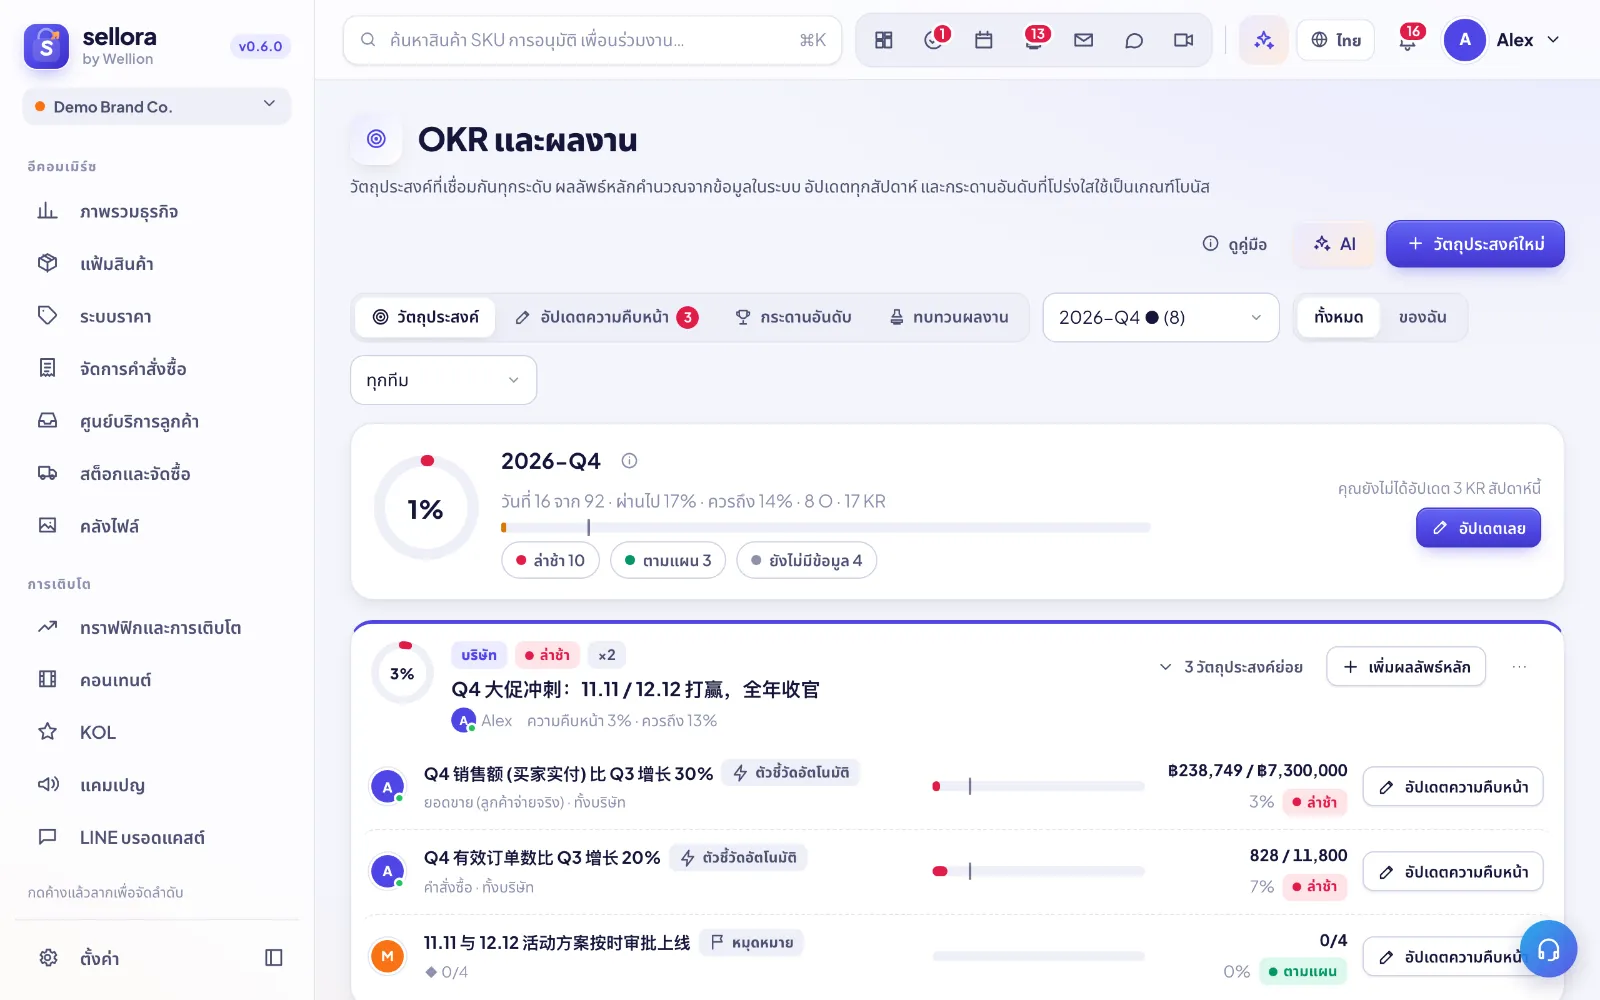
Task: Toggle the ยังไม่มีข้อมูล 4 filter chip
Action: (807, 560)
